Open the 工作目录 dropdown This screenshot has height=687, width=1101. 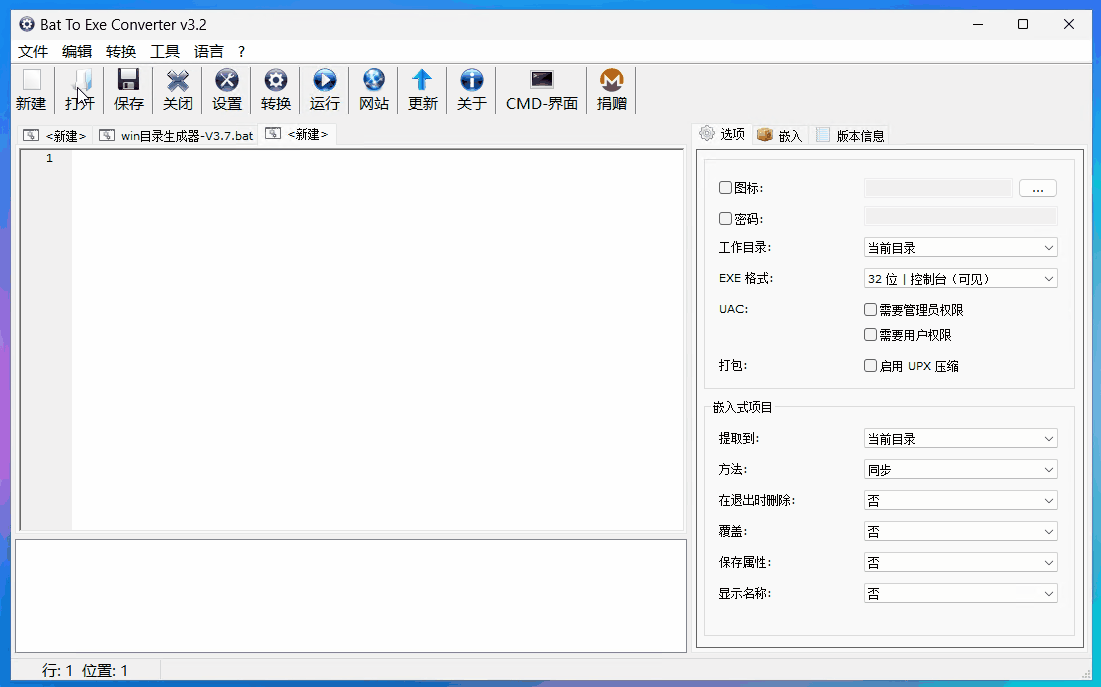coord(960,247)
